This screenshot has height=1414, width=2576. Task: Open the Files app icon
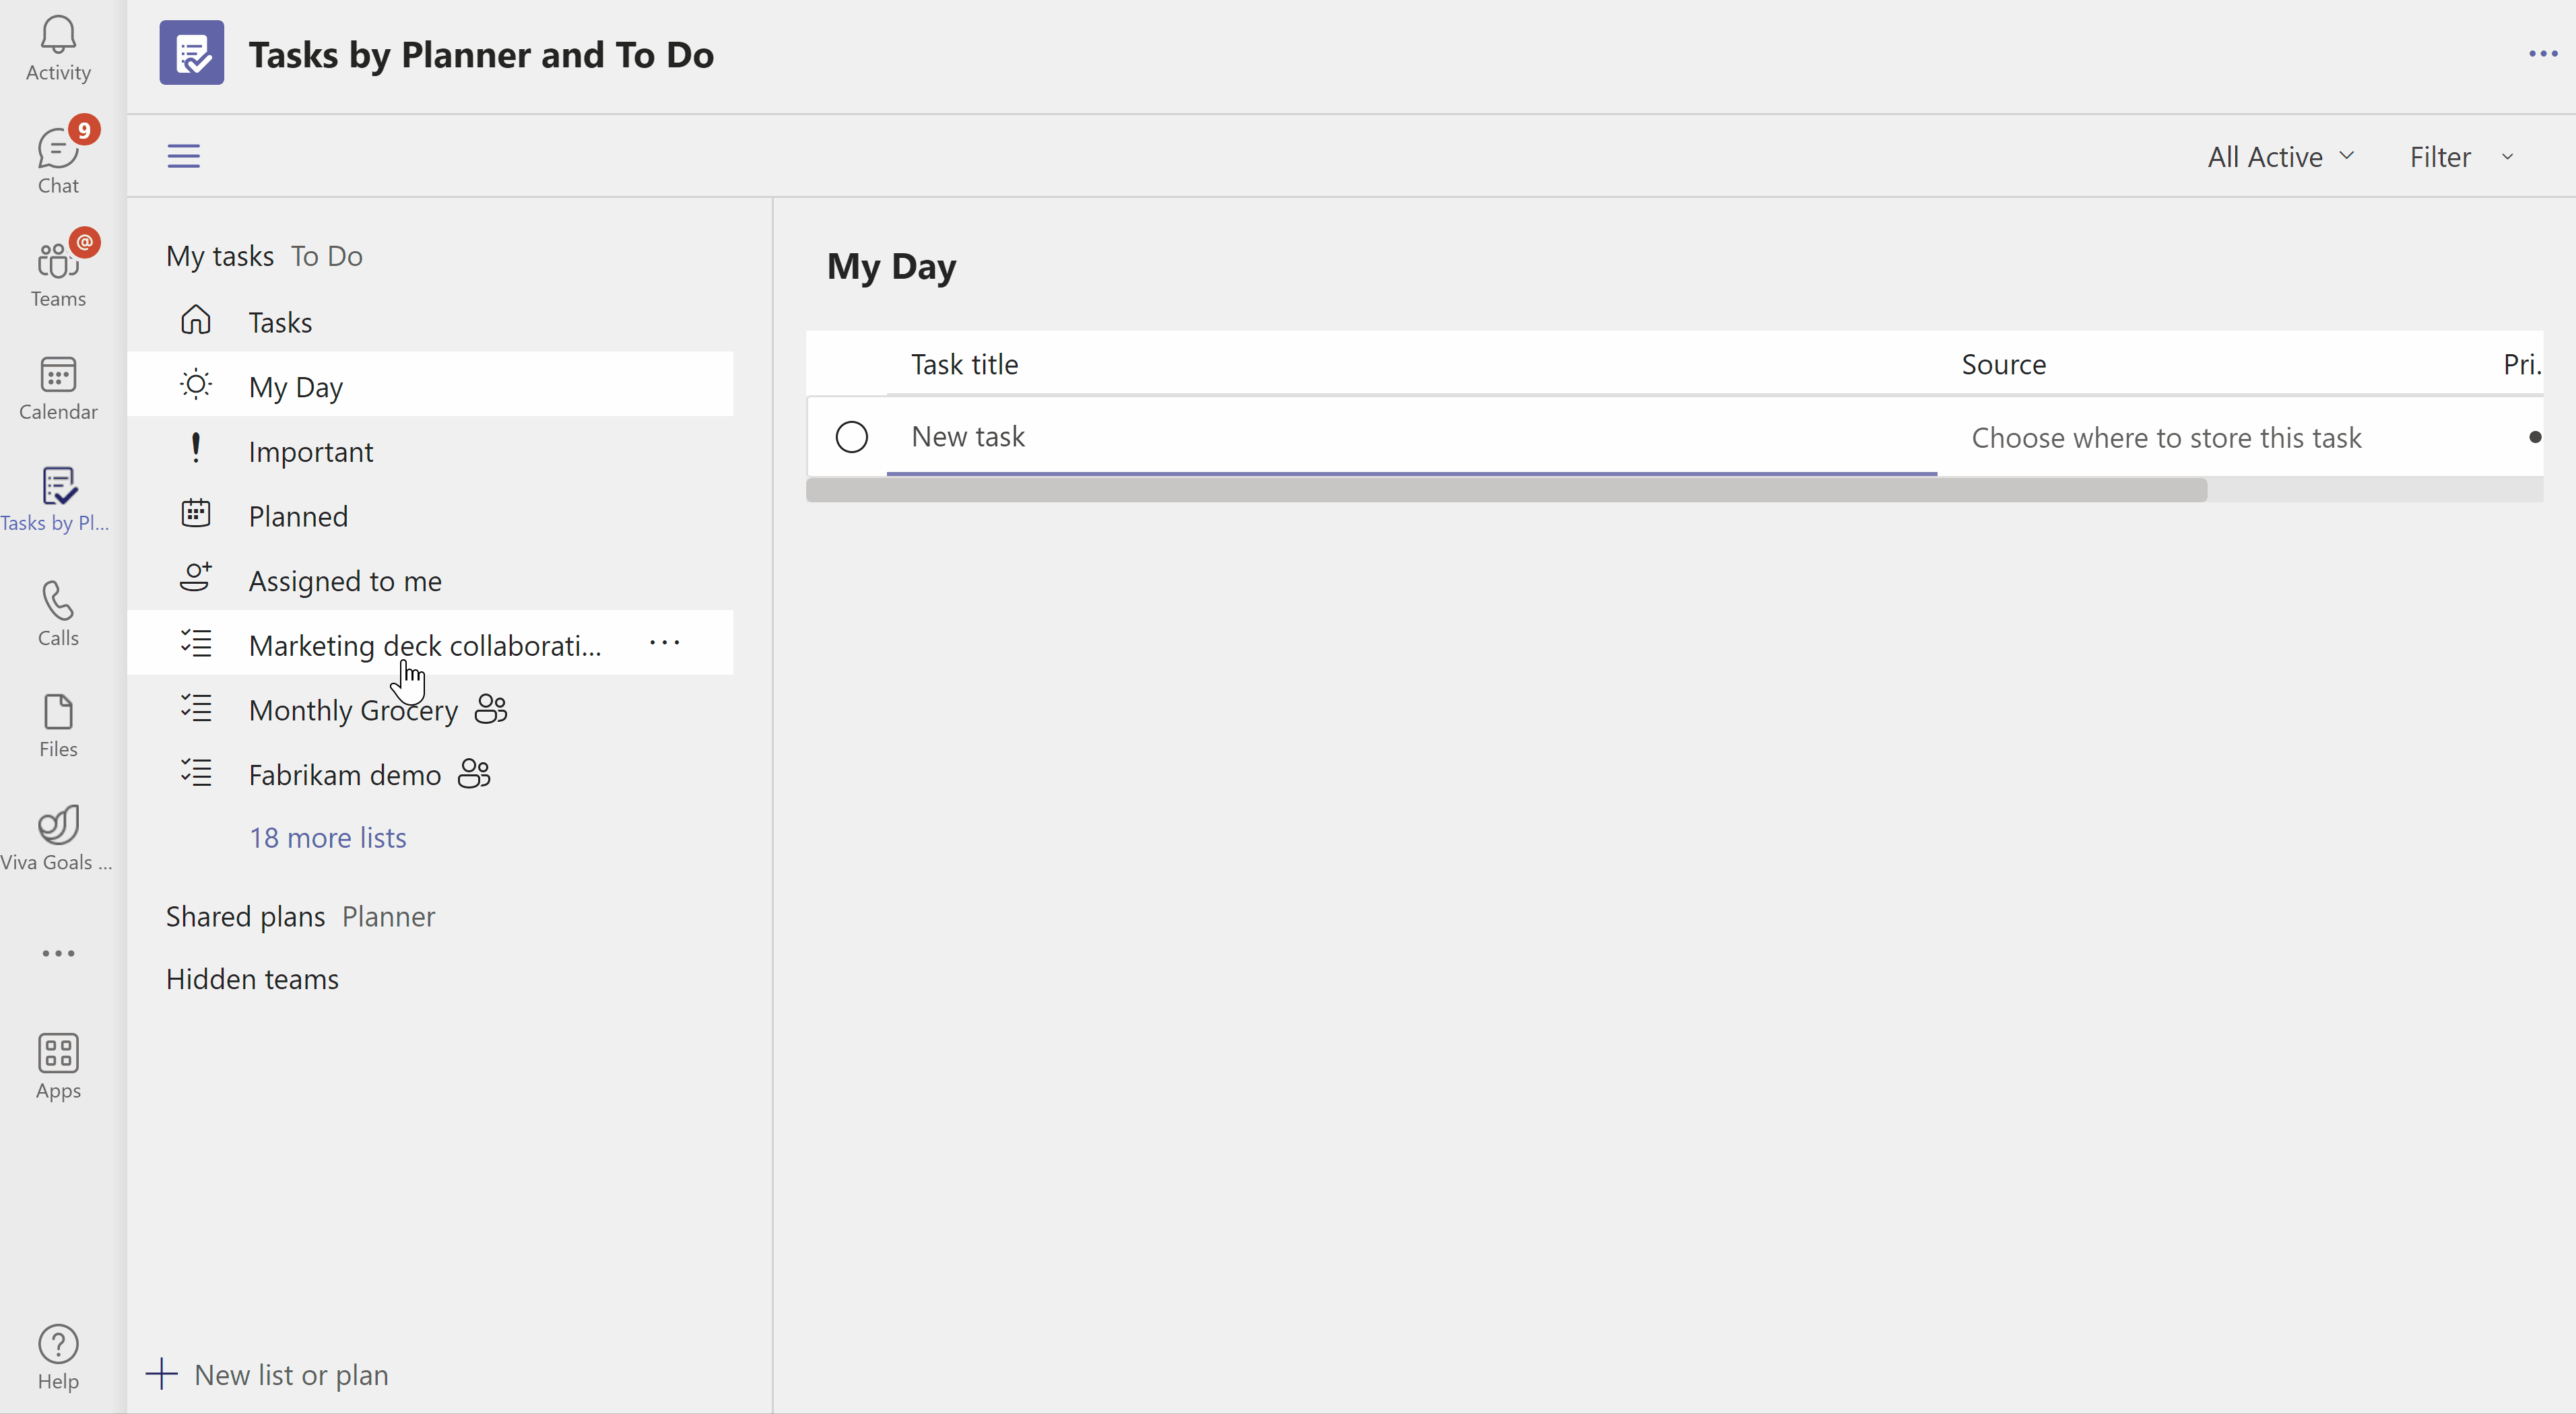point(58,725)
